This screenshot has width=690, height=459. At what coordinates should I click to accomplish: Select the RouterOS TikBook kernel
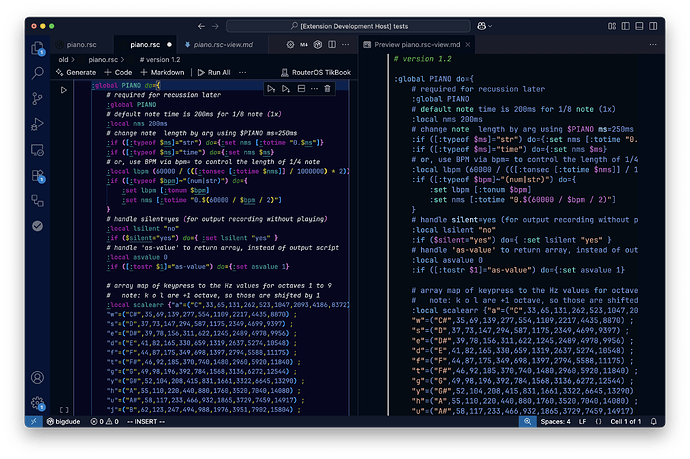(x=316, y=73)
